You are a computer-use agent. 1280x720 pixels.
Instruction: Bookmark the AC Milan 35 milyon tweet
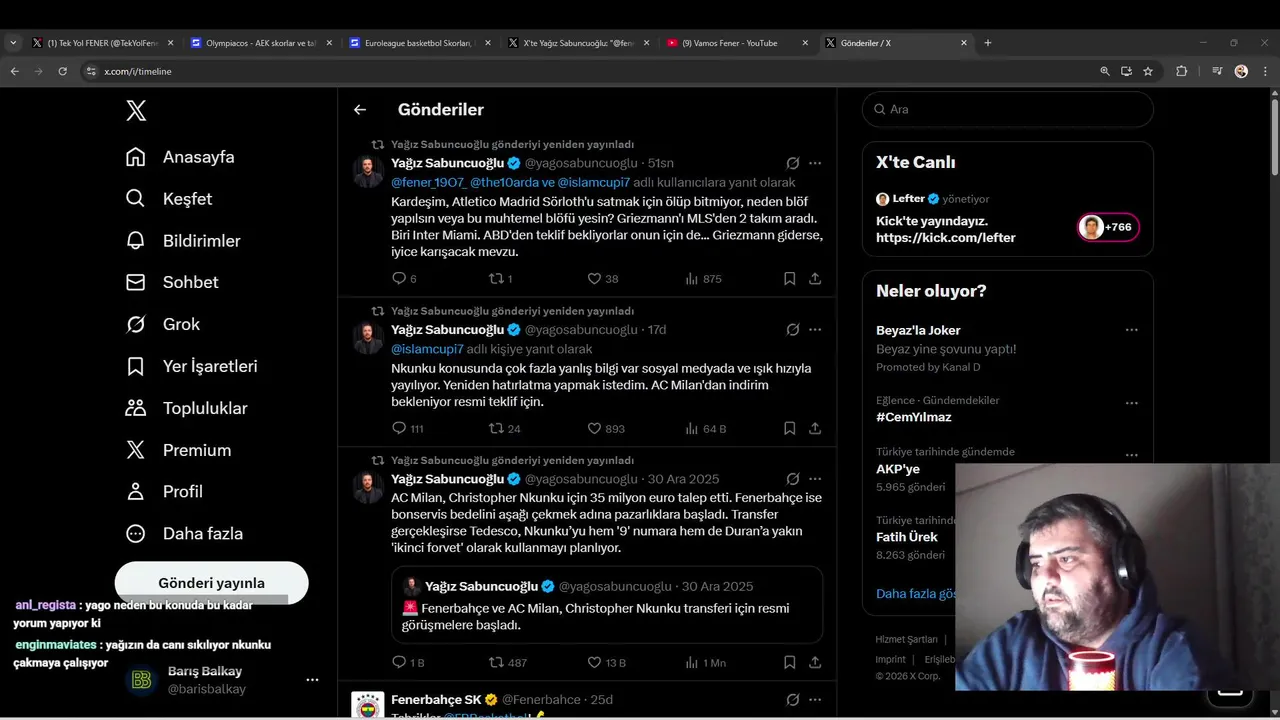(789, 662)
